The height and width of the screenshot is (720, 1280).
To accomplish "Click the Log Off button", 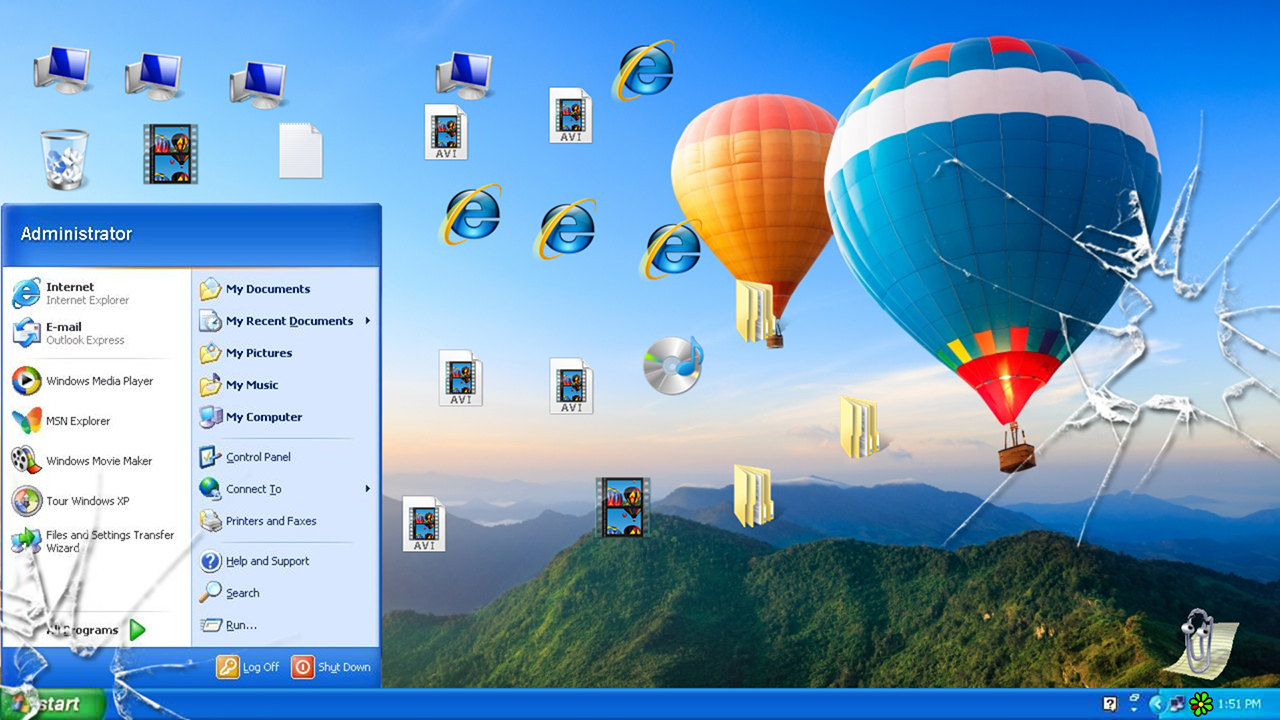I will pyautogui.click(x=248, y=667).
